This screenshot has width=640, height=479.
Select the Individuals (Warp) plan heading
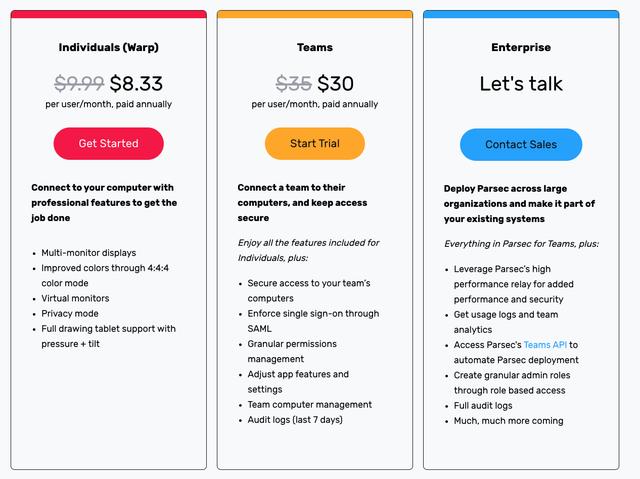click(108, 47)
